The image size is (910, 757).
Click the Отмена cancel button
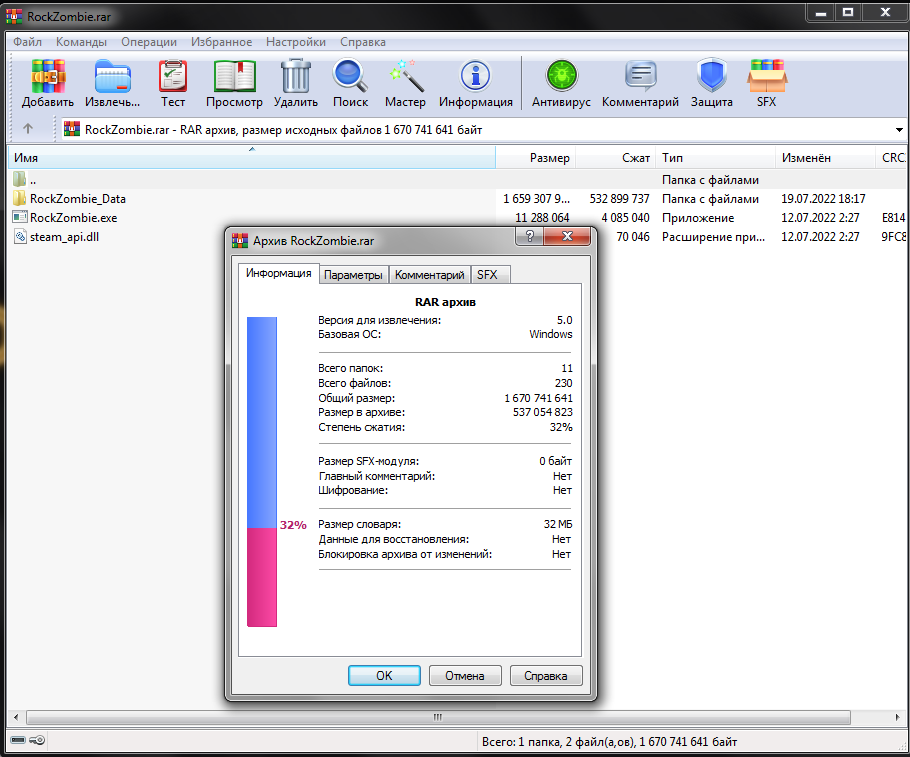465,675
